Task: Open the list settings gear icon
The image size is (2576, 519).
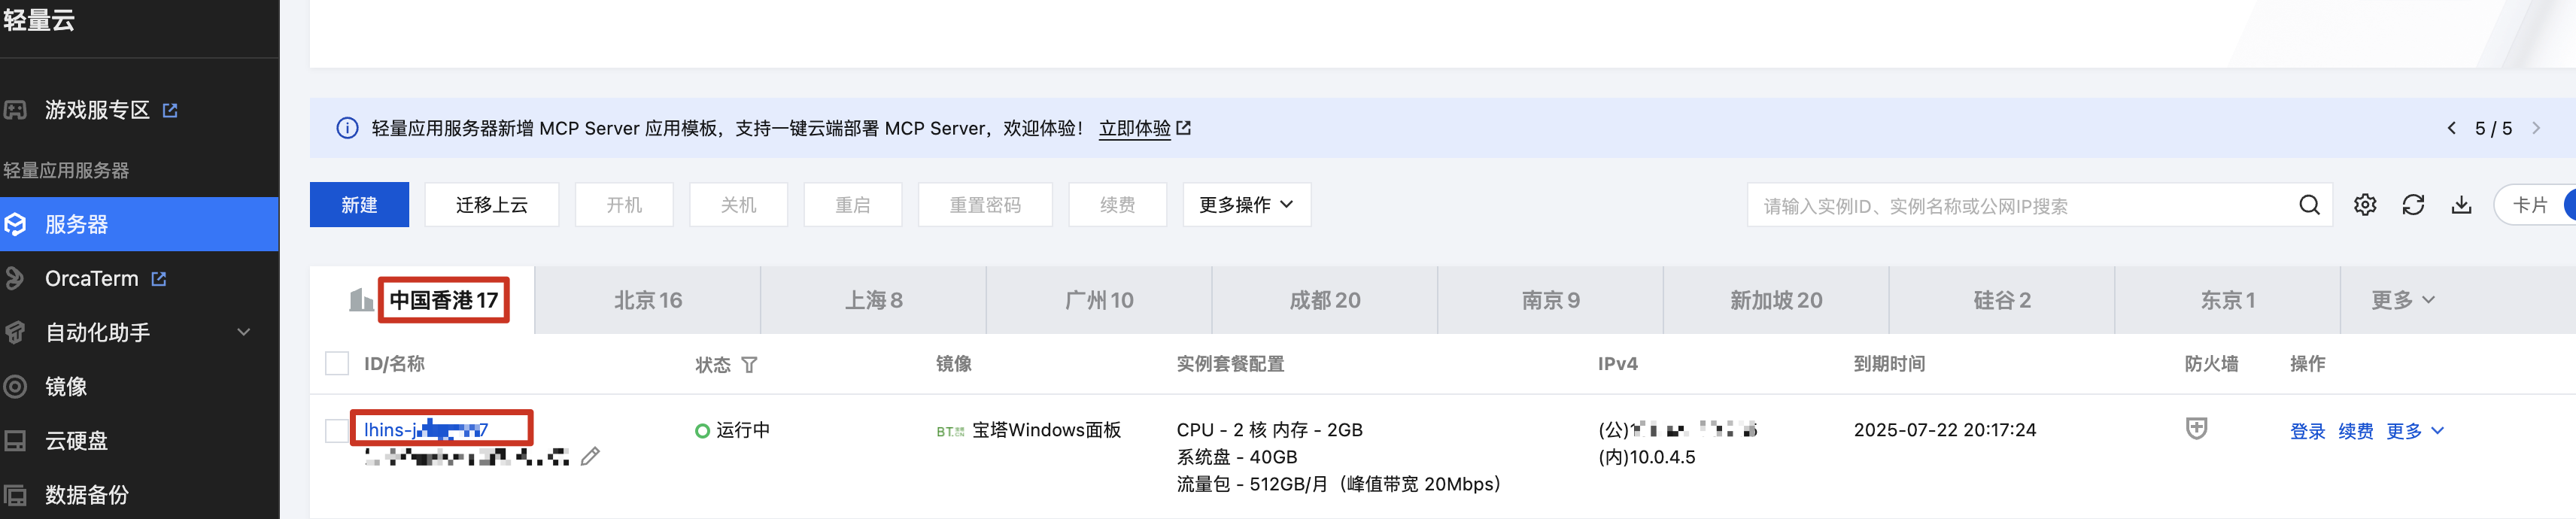Action: (x=2365, y=205)
